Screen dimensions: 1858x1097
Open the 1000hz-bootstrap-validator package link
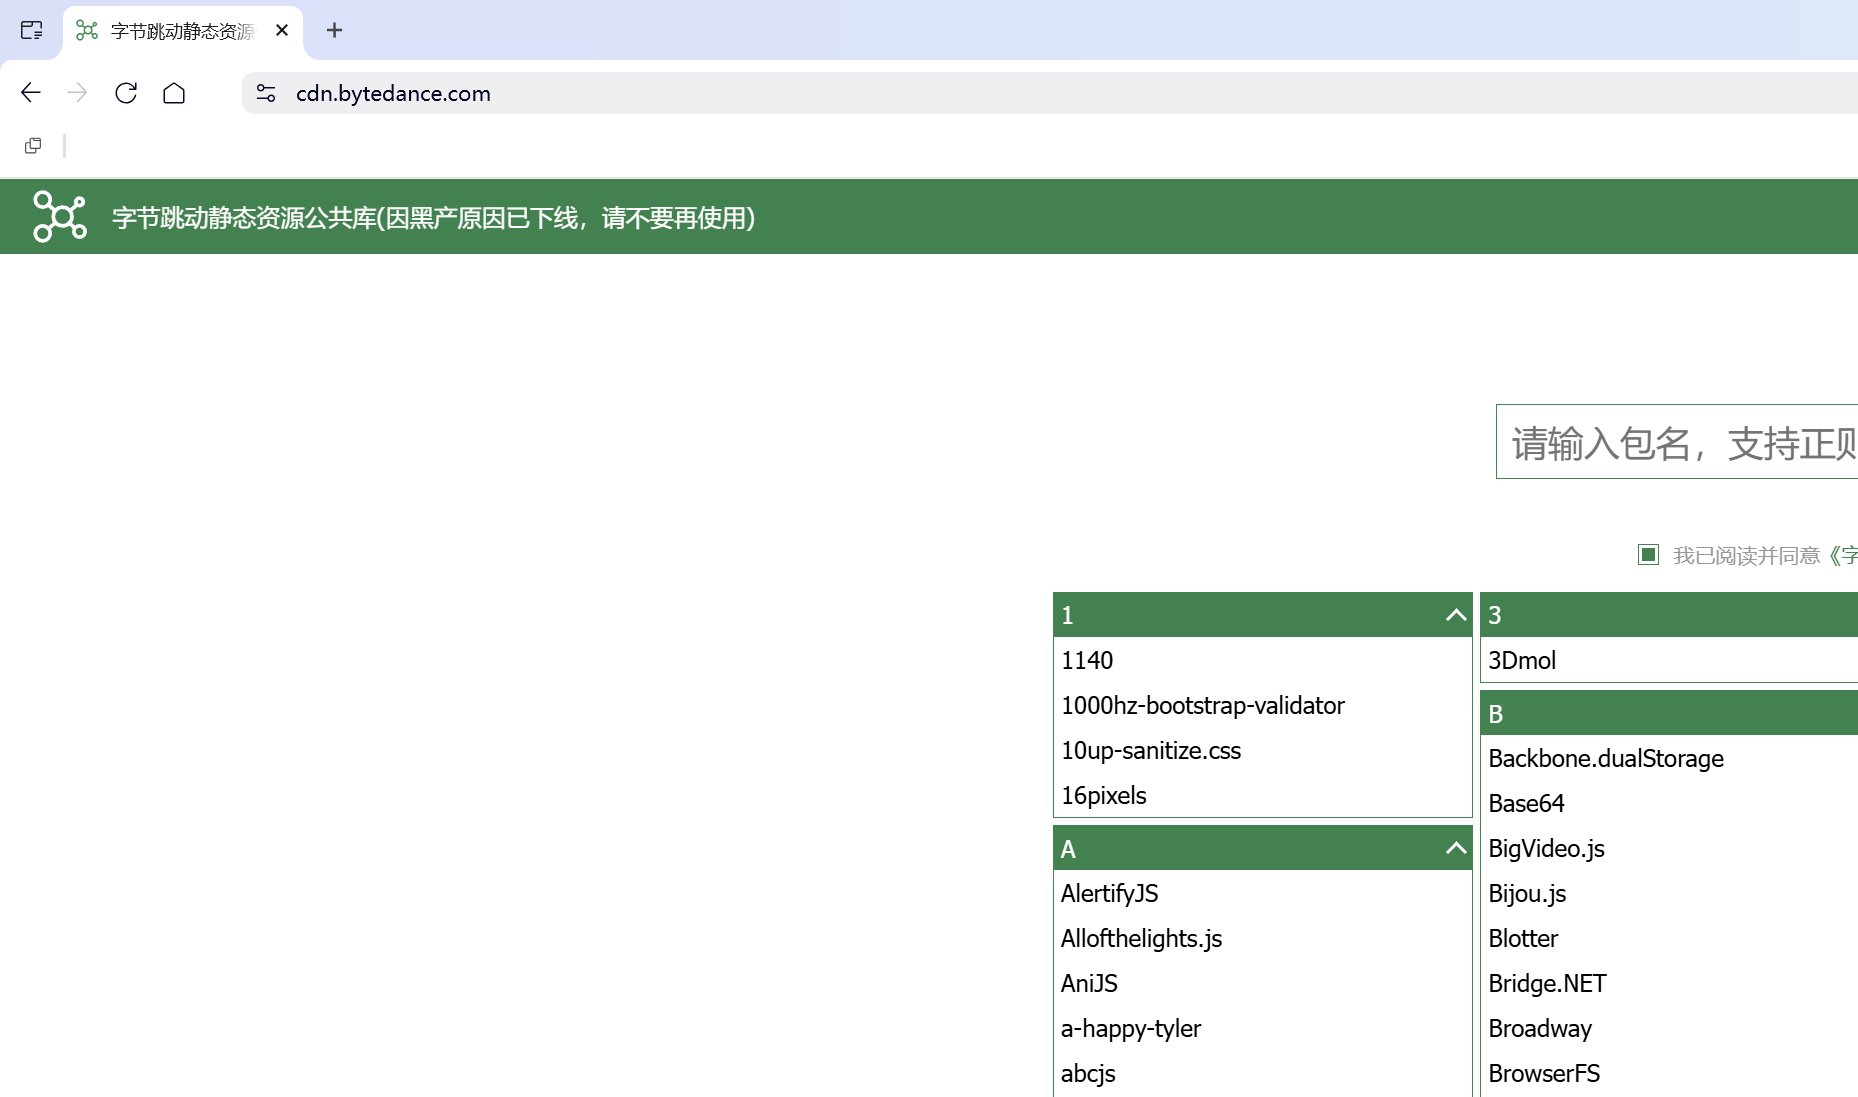[x=1203, y=705]
